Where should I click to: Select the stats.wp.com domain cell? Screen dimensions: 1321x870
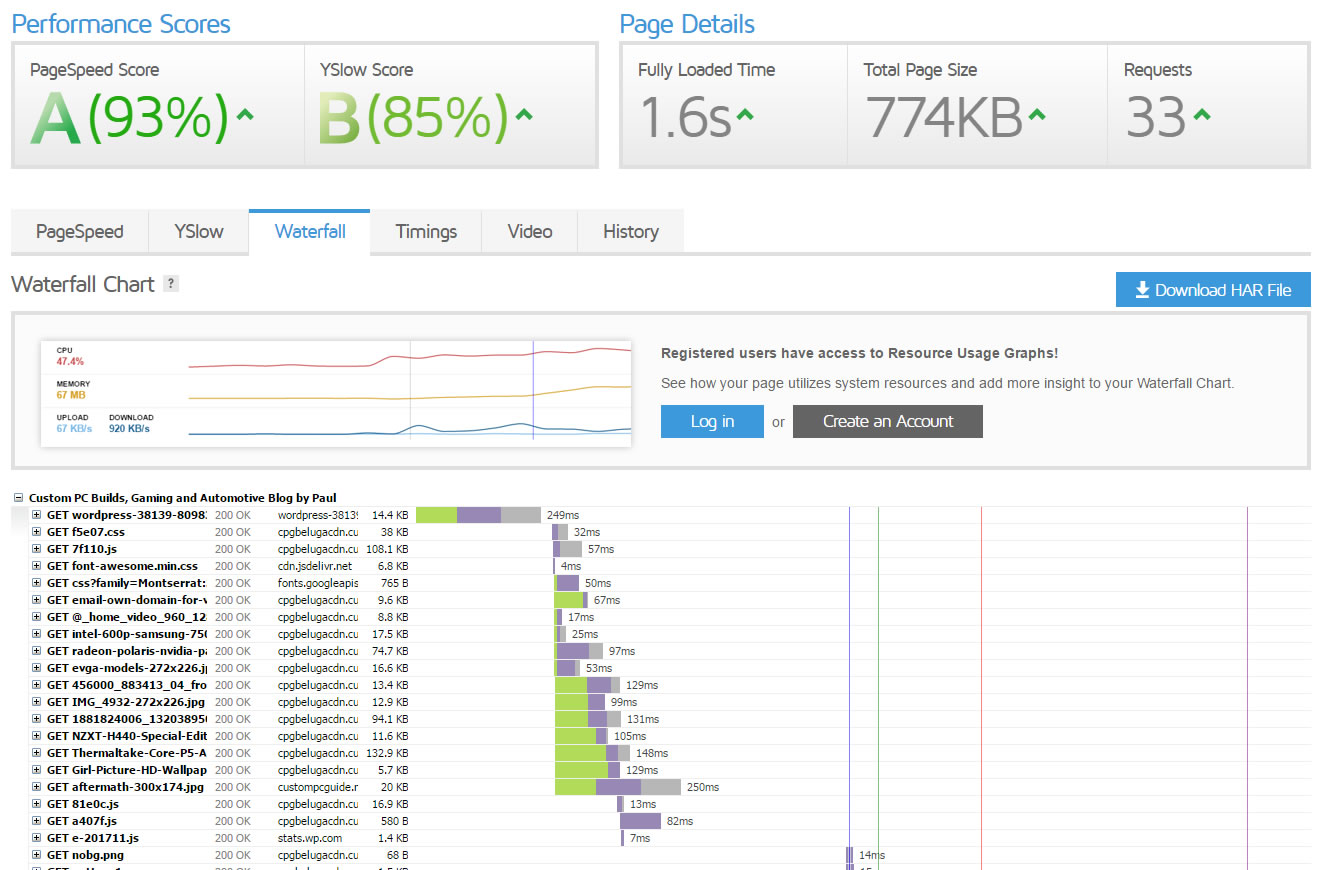[310, 838]
